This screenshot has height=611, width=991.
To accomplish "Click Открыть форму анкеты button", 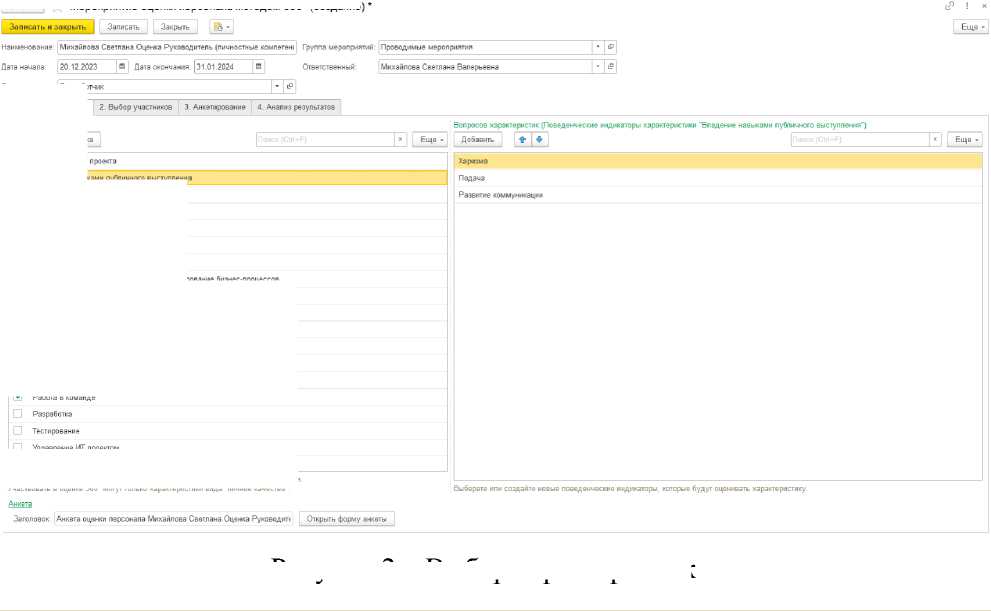I will (347, 519).
